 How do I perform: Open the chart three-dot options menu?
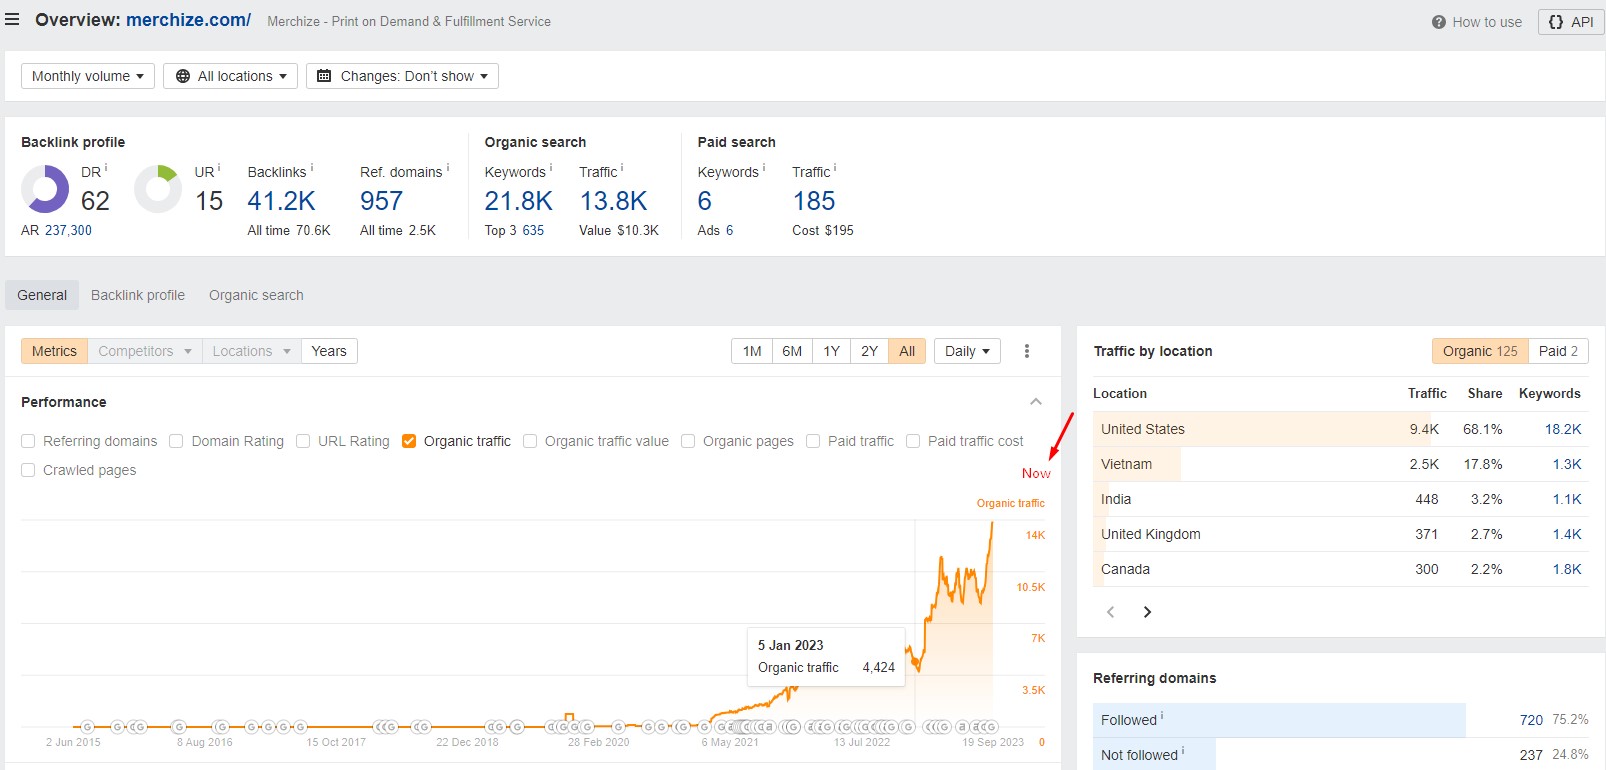pos(1027,351)
